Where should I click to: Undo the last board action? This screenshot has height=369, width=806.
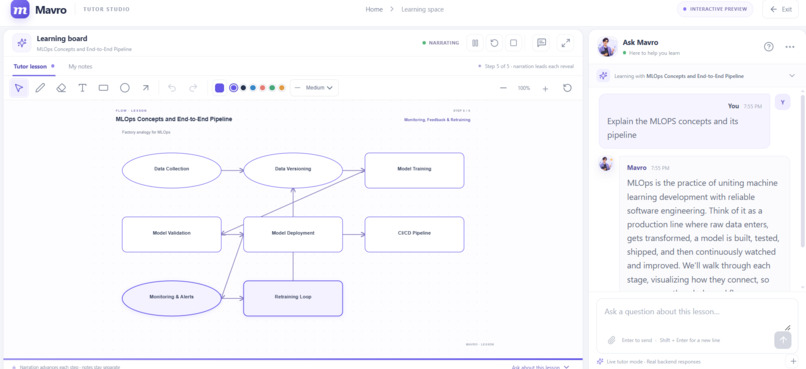coord(172,88)
